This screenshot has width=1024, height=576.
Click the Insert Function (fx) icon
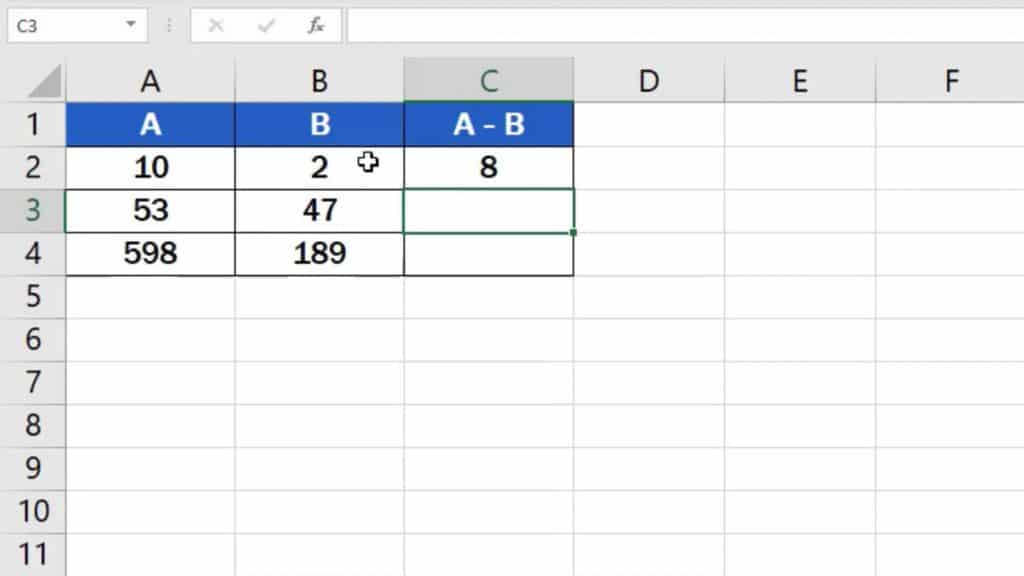coord(316,26)
